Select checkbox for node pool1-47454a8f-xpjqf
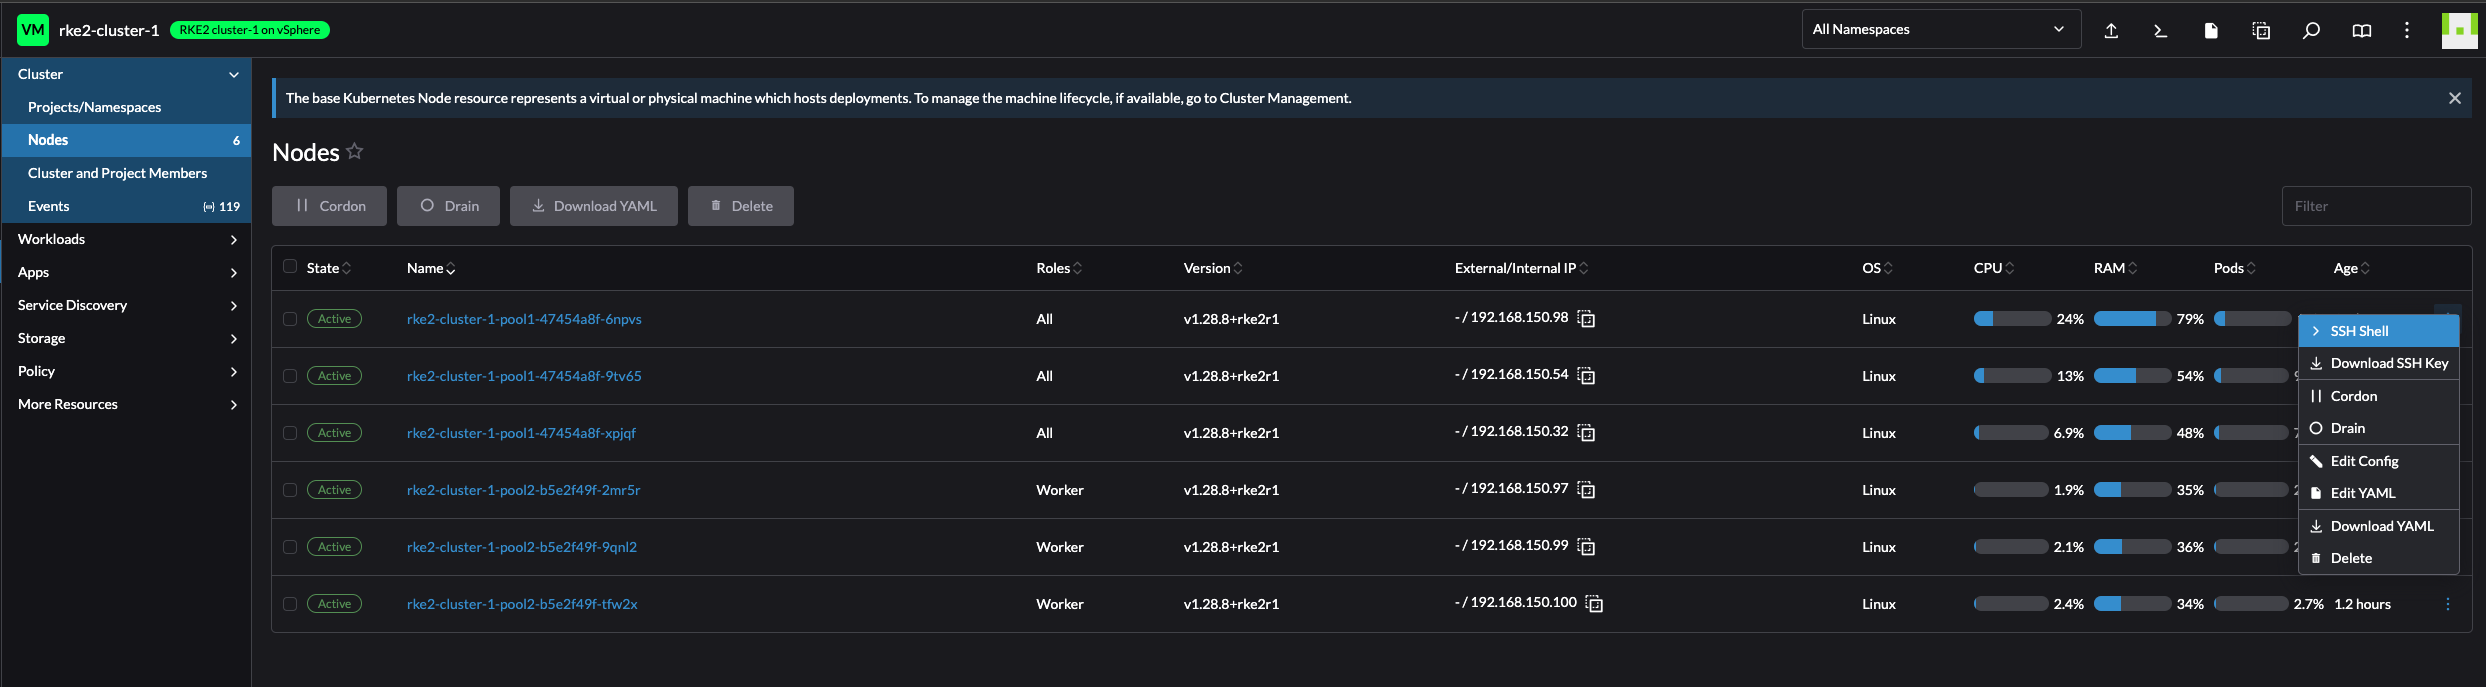Screen dimensions: 2486x687 pos(290,433)
